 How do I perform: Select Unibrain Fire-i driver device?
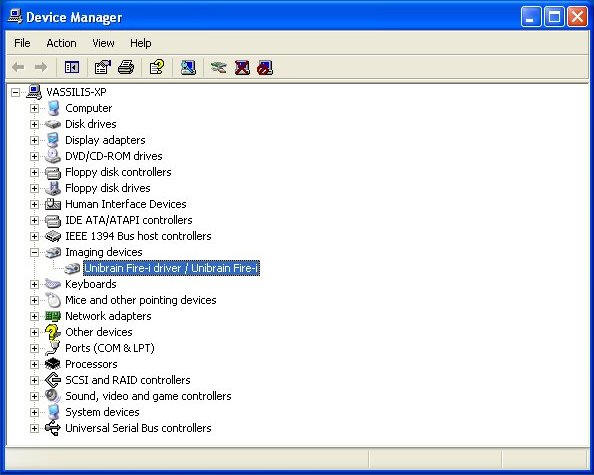pos(171,268)
